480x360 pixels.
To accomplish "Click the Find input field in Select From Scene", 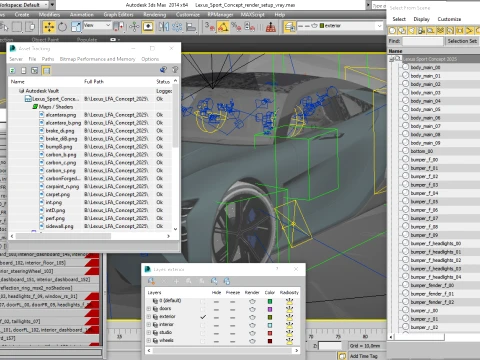I will coord(423,41).
